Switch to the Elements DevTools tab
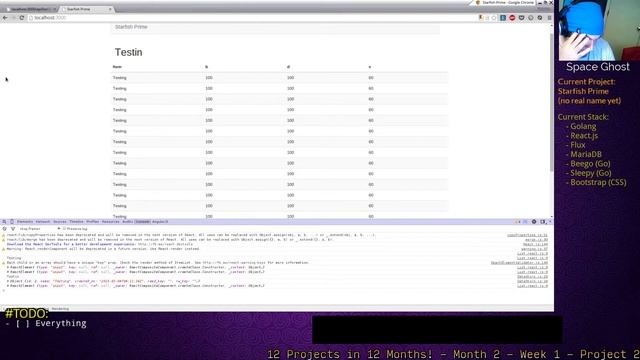Screen dimensions: 640x360 click(x=25, y=222)
